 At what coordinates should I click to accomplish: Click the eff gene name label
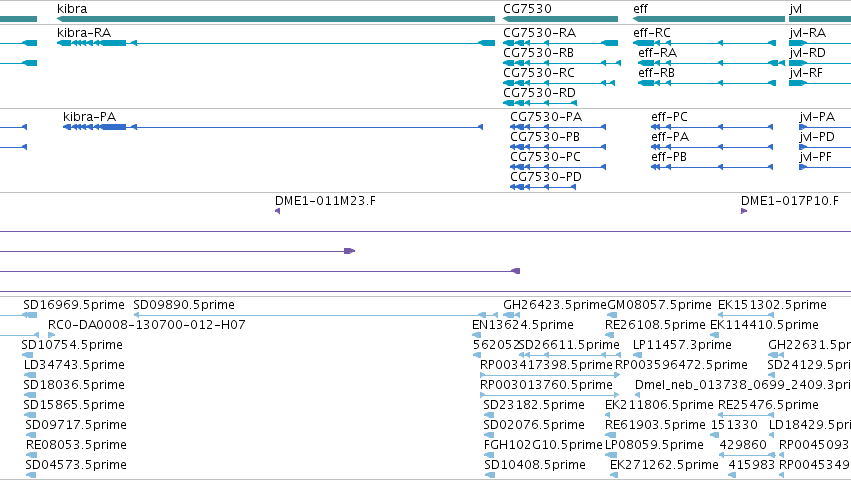[640, 9]
